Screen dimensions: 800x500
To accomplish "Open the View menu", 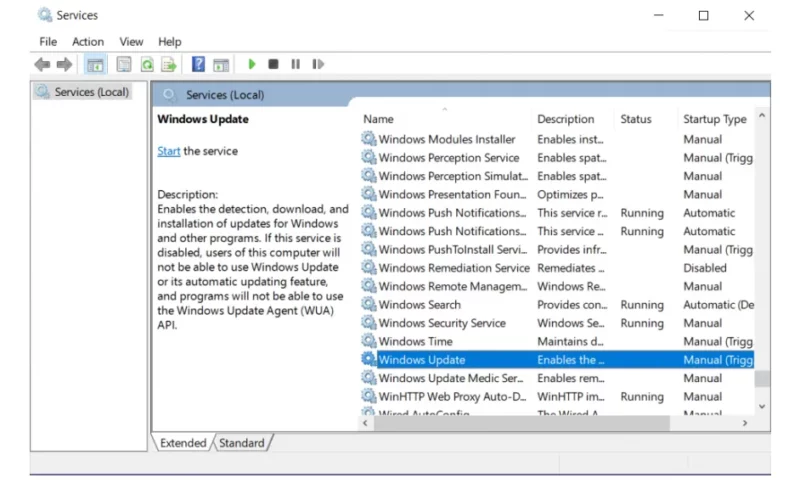I will [131, 42].
